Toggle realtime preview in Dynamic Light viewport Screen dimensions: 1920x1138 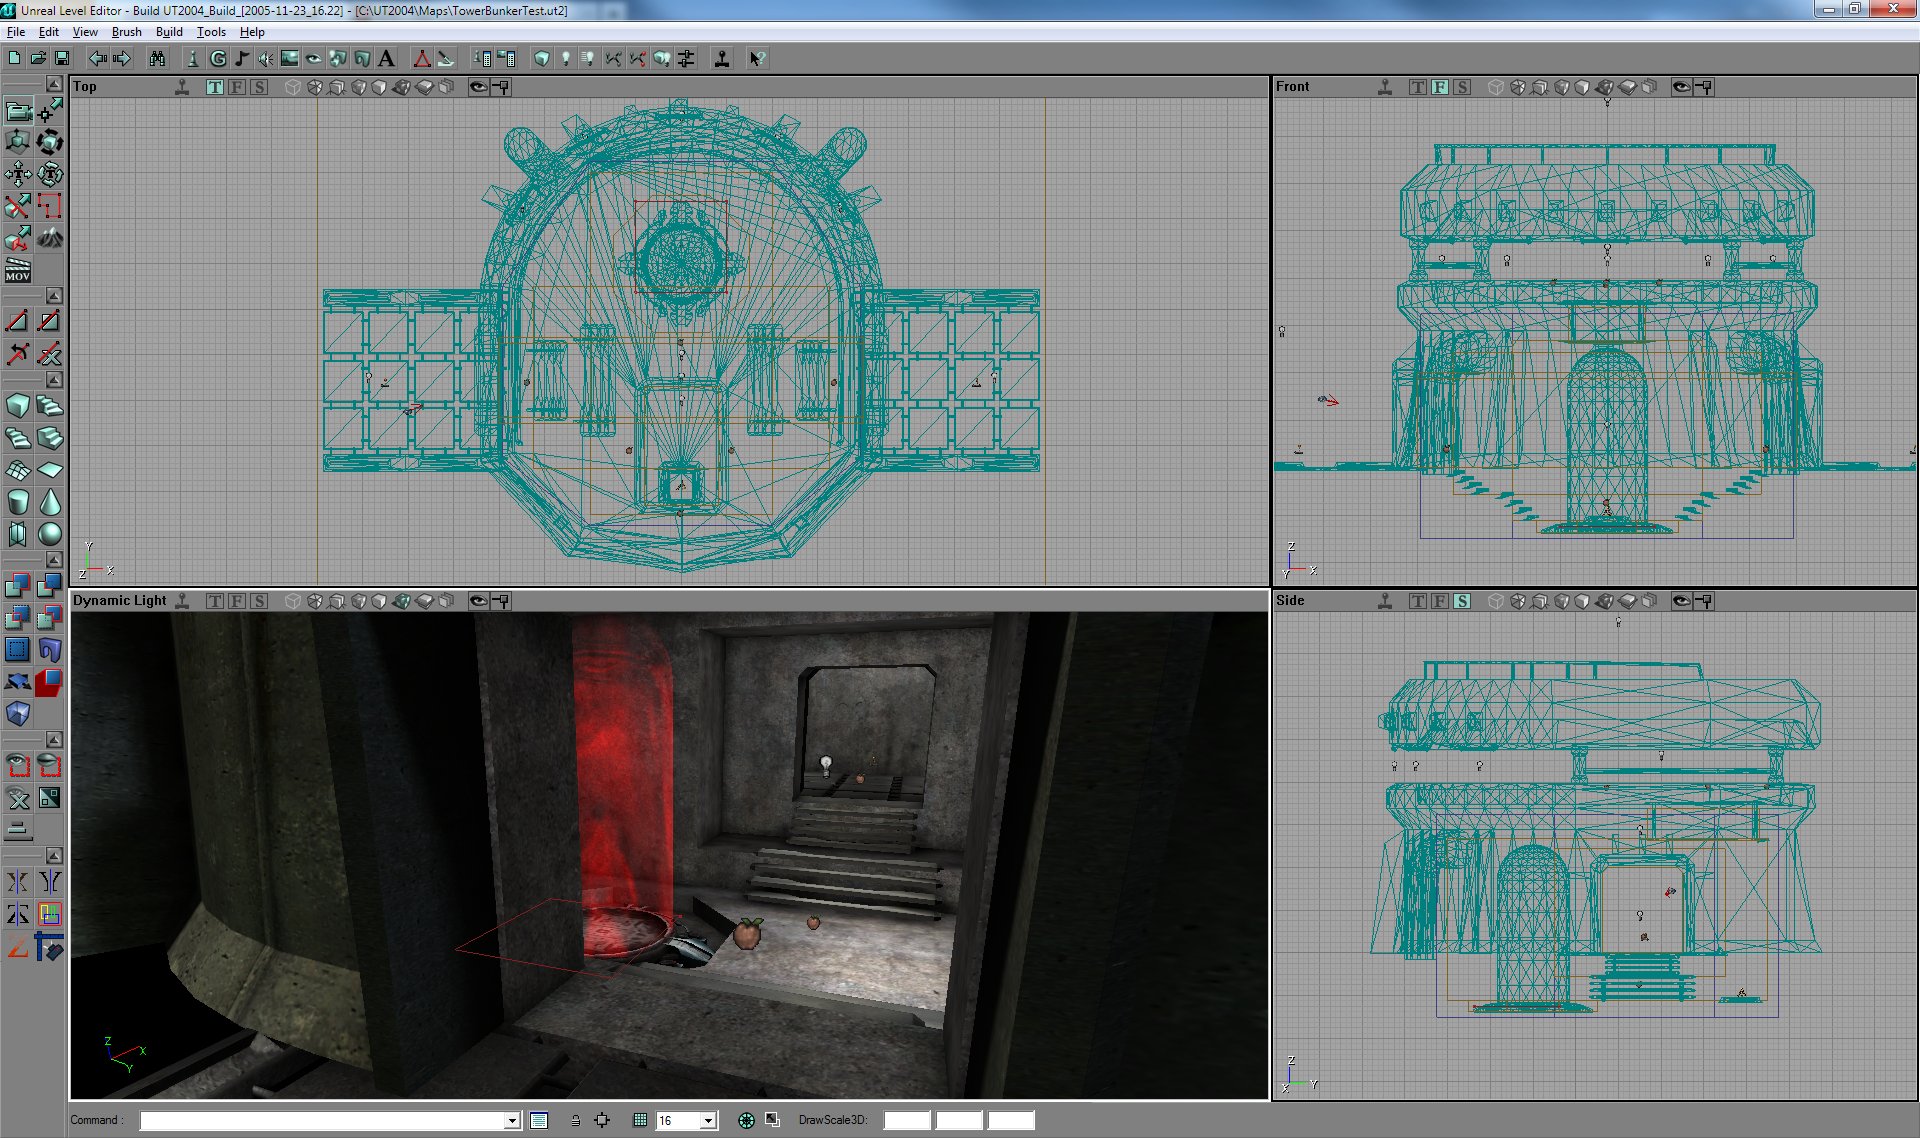point(183,601)
